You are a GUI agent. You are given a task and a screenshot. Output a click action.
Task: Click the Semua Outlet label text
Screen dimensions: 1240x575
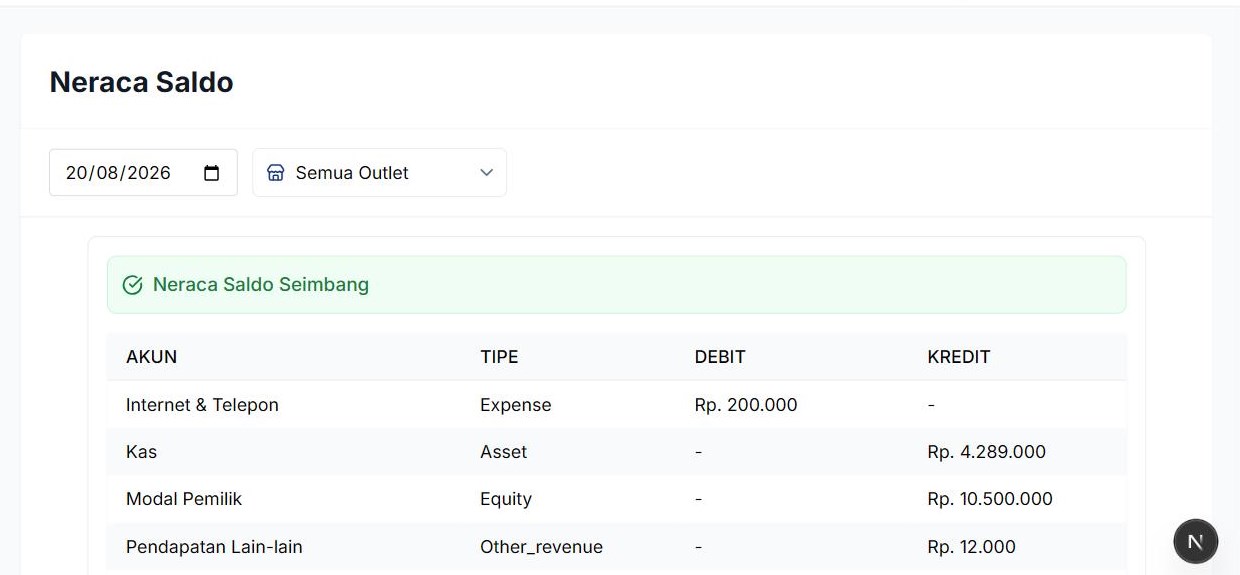point(352,173)
